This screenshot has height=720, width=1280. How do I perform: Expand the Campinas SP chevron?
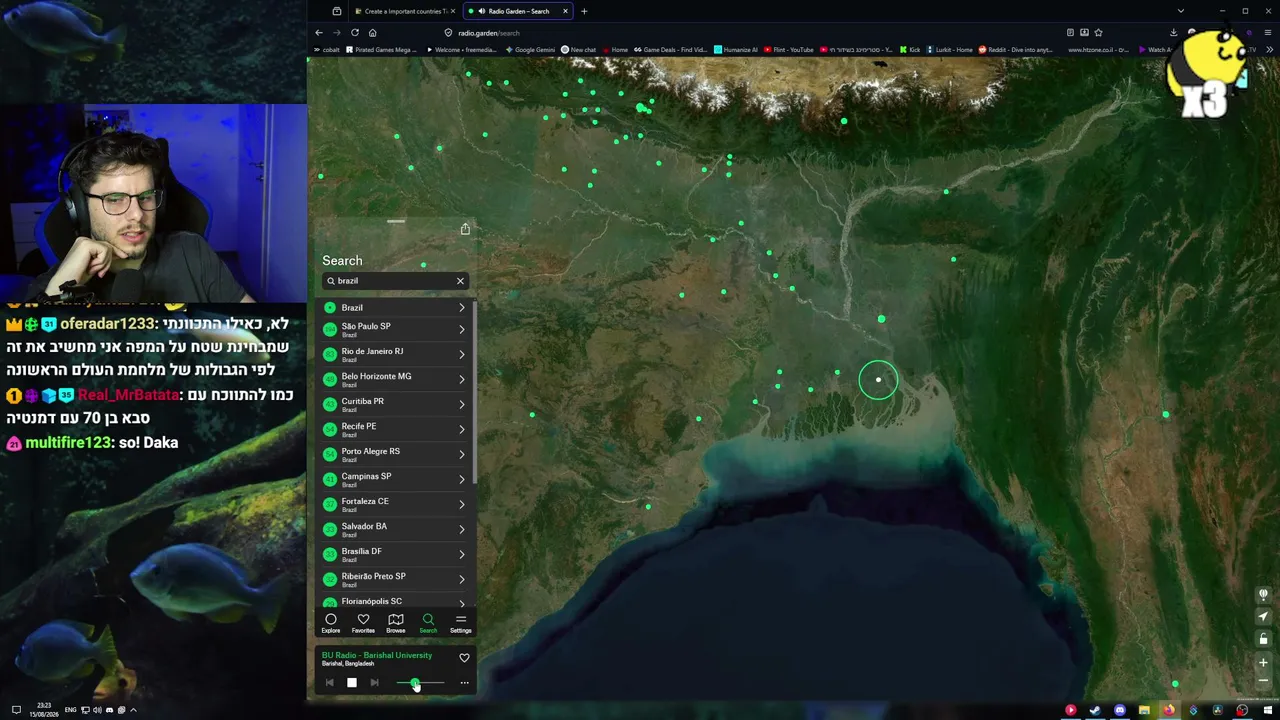coord(462,479)
